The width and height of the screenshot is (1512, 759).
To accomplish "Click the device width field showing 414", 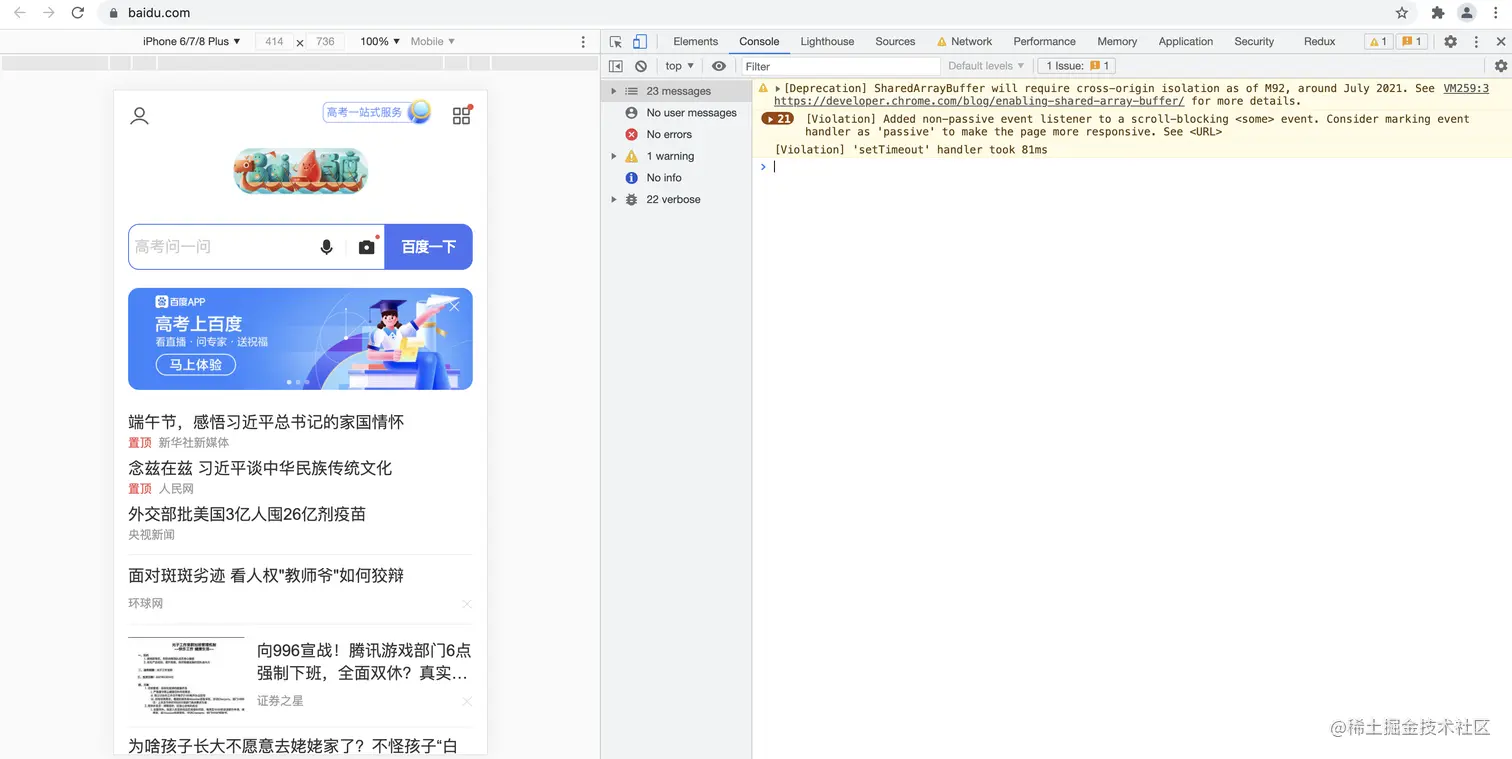I will click(274, 42).
